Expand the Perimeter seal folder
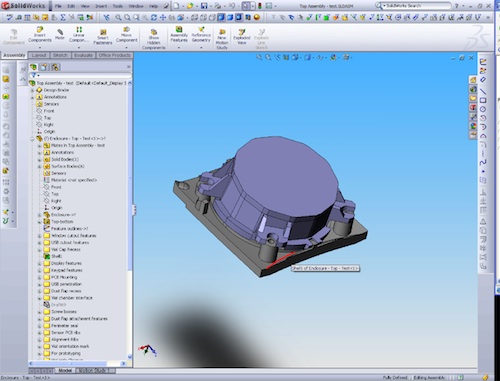Screen dimensions: 500x381 39,326
